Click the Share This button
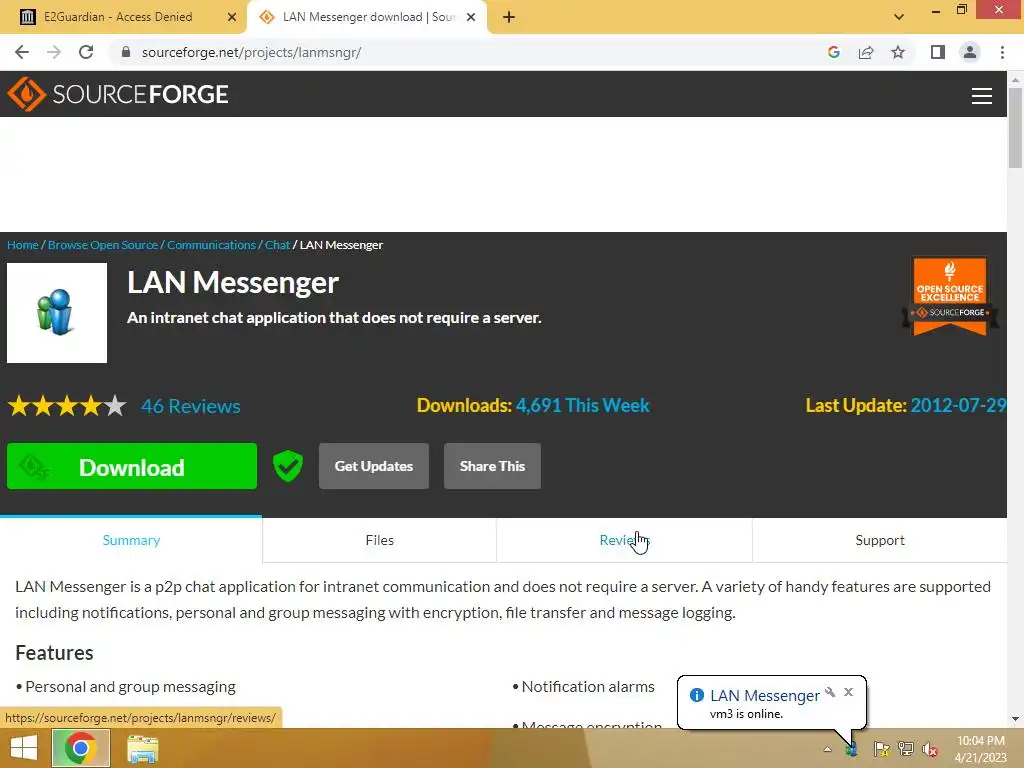The image size is (1024, 768). coord(492,466)
